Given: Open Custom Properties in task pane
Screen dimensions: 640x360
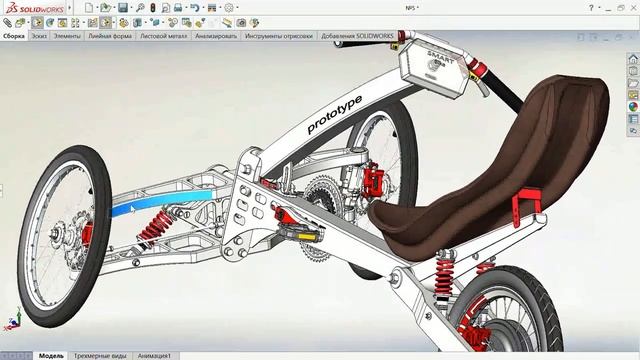Looking at the screenshot, I should pos(633,119).
